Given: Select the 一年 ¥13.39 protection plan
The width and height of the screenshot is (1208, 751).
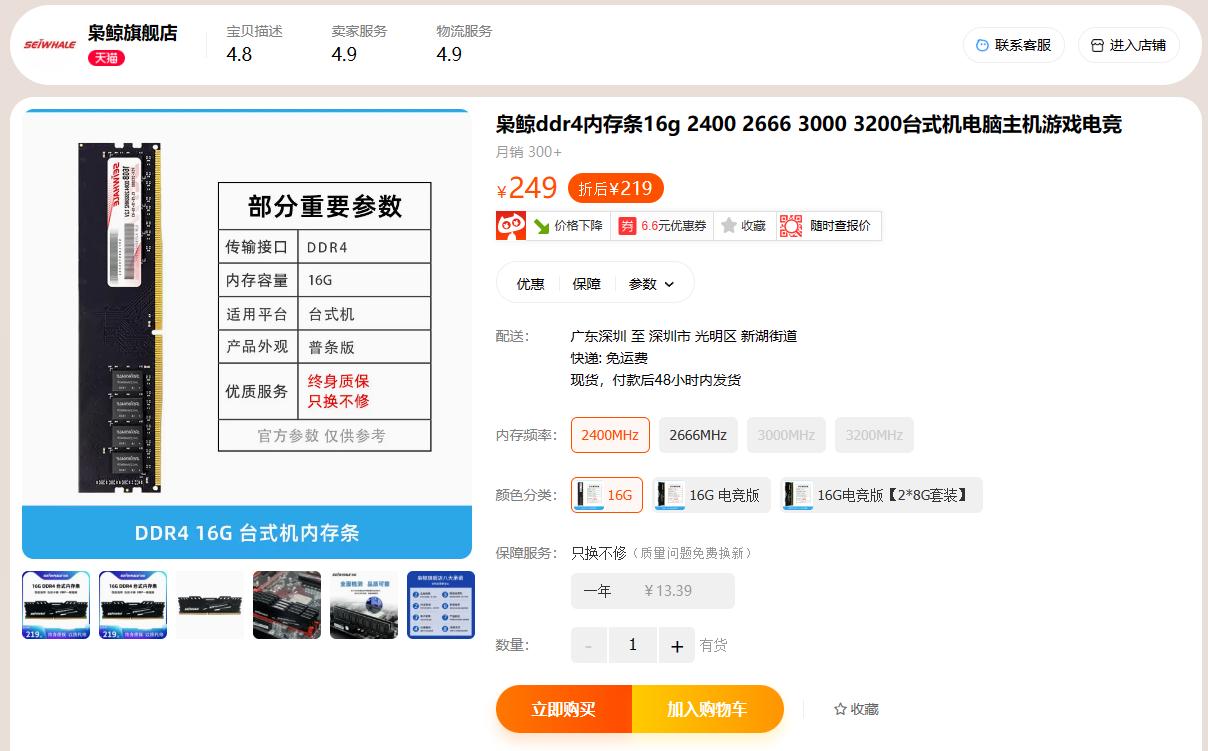Looking at the screenshot, I should click(x=651, y=591).
